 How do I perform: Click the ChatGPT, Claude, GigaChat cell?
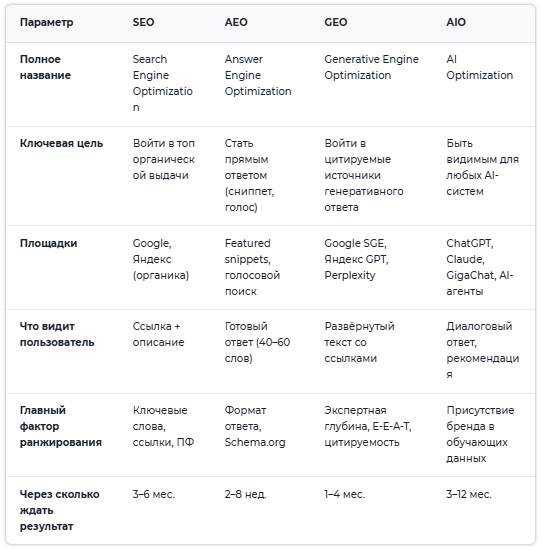tap(480, 267)
